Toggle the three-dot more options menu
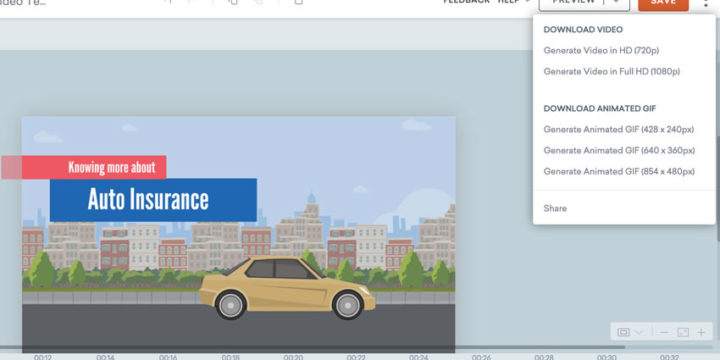Viewport: 720px width, 360px height. pyautogui.click(x=706, y=4)
